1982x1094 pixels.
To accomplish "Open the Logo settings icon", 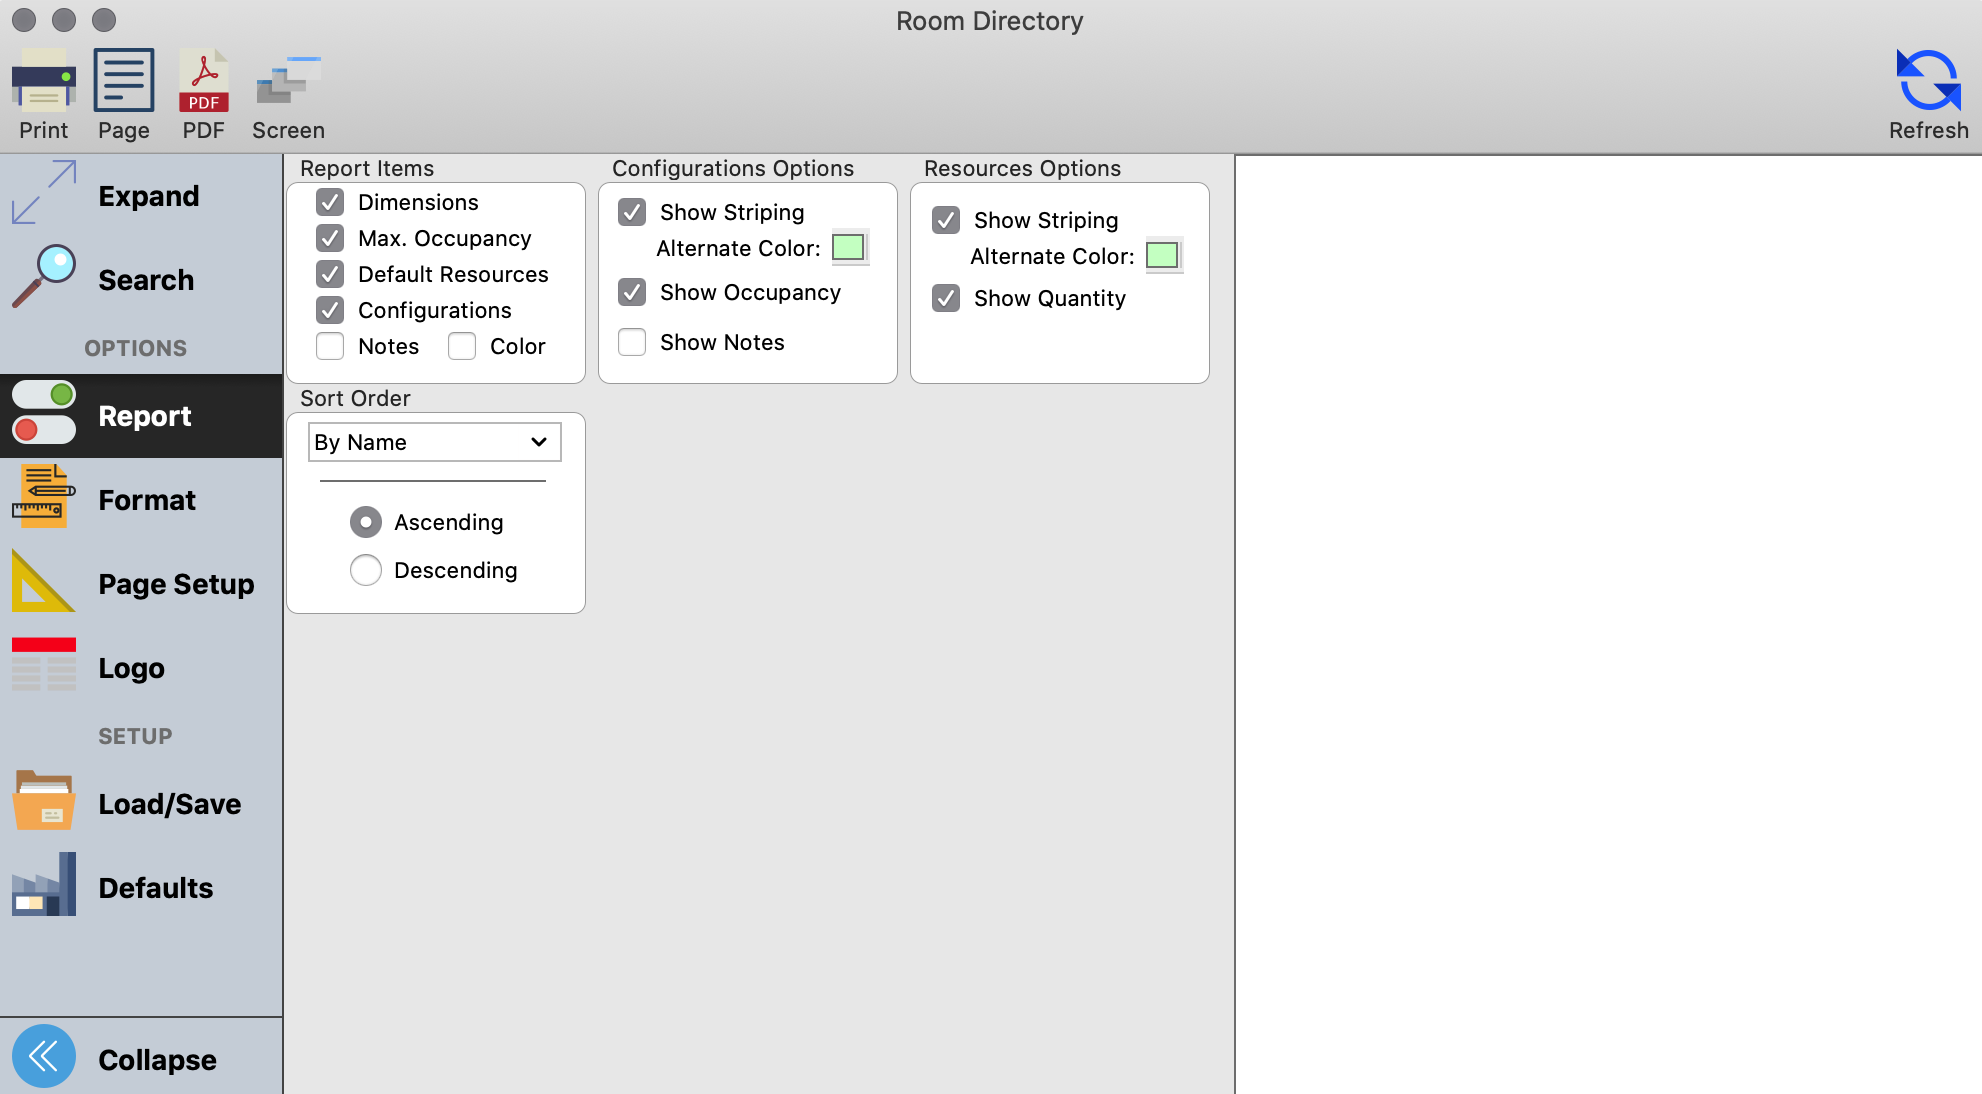I will (x=44, y=665).
